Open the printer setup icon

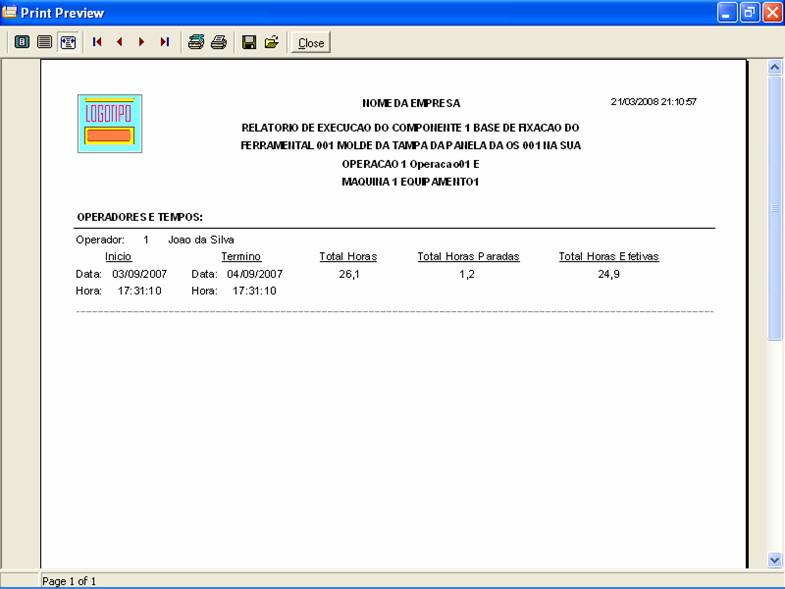point(196,42)
